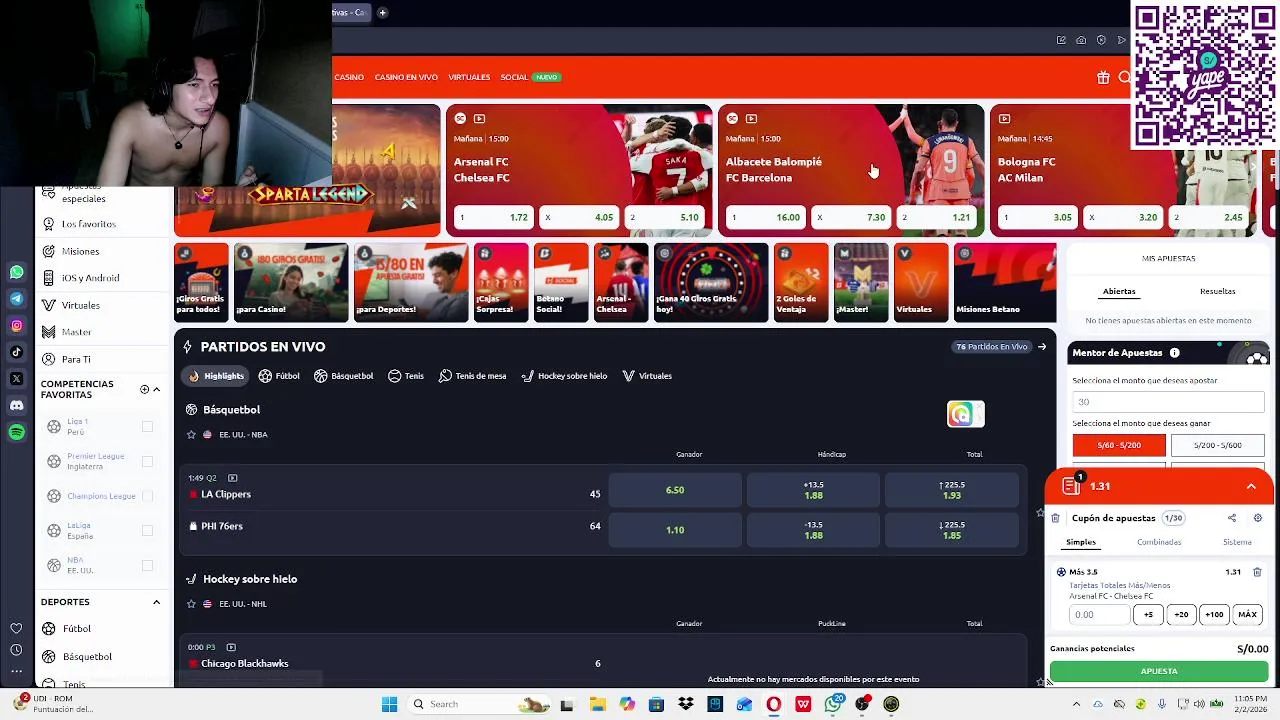Open WhatsApp from the Windows taskbar
The height and width of the screenshot is (720, 1280).
pyautogui.click(x=832, y=704)
